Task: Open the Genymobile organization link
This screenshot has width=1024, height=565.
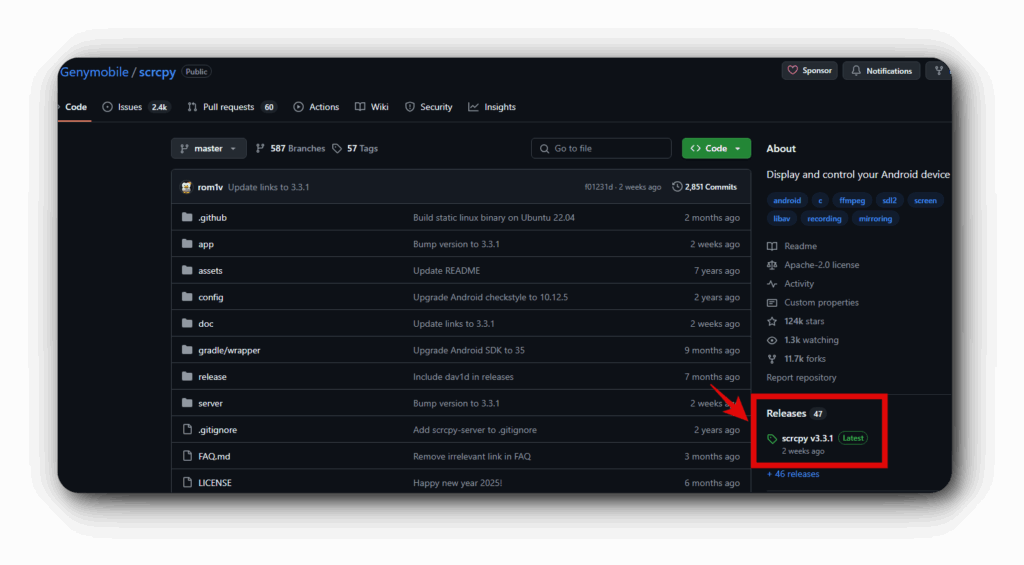Action: 94,72
